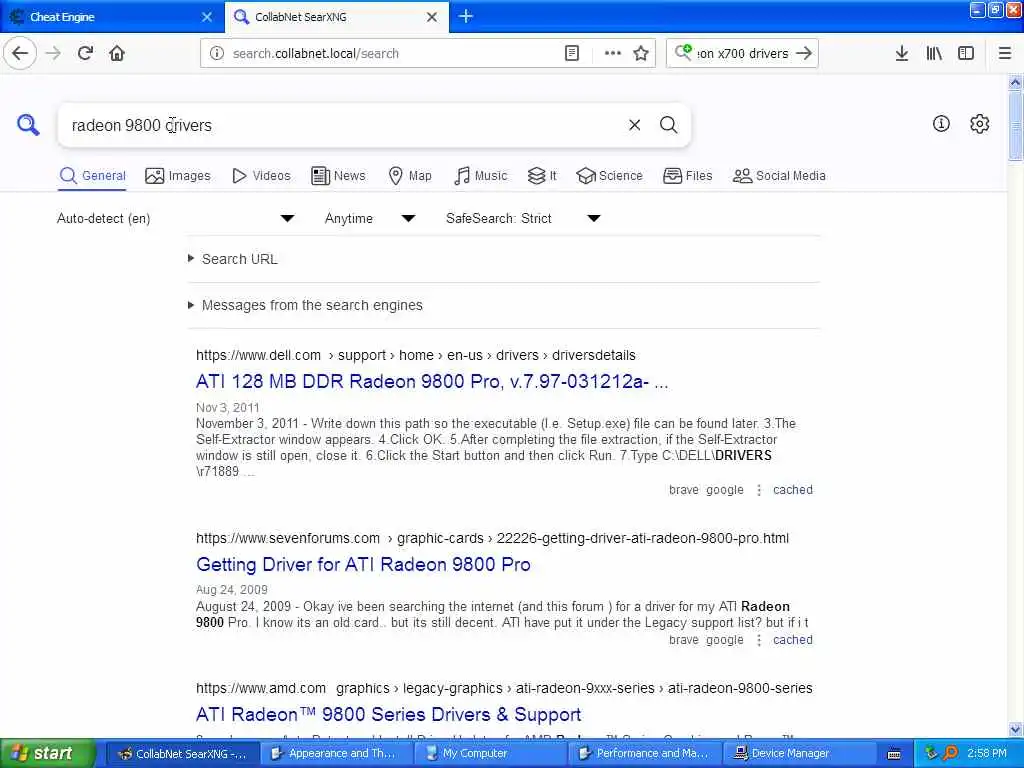1024x768 pixels.
Task: Open page actions three-dot menu
Action: [x=613, y=53]
